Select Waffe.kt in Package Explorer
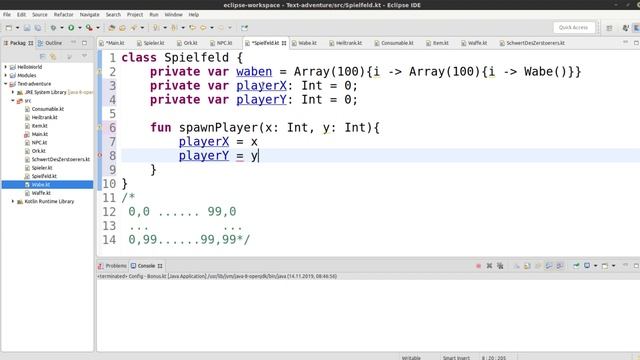The image size is (640, 360). [41, 193]
